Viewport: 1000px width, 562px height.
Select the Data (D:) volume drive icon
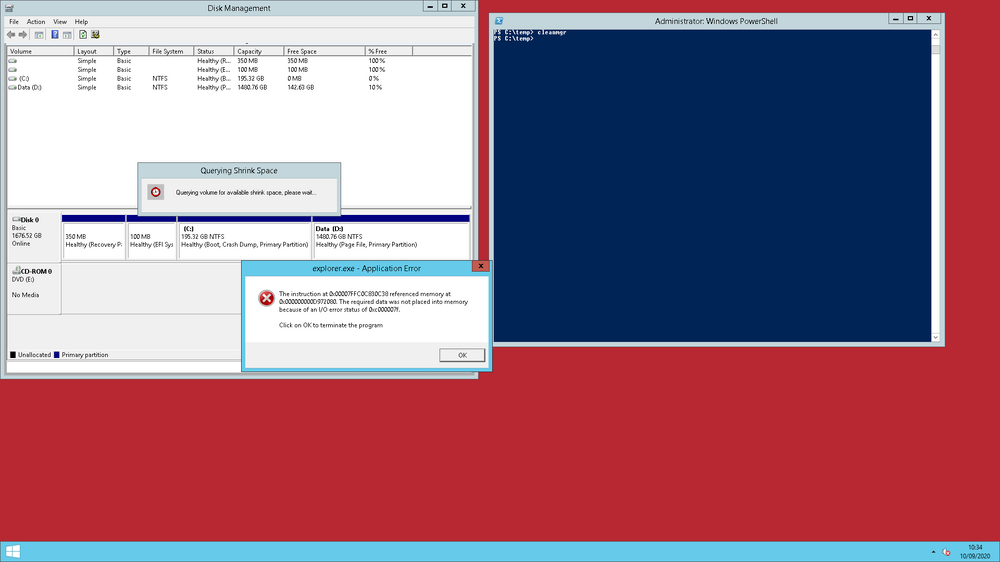pos(12,87)
